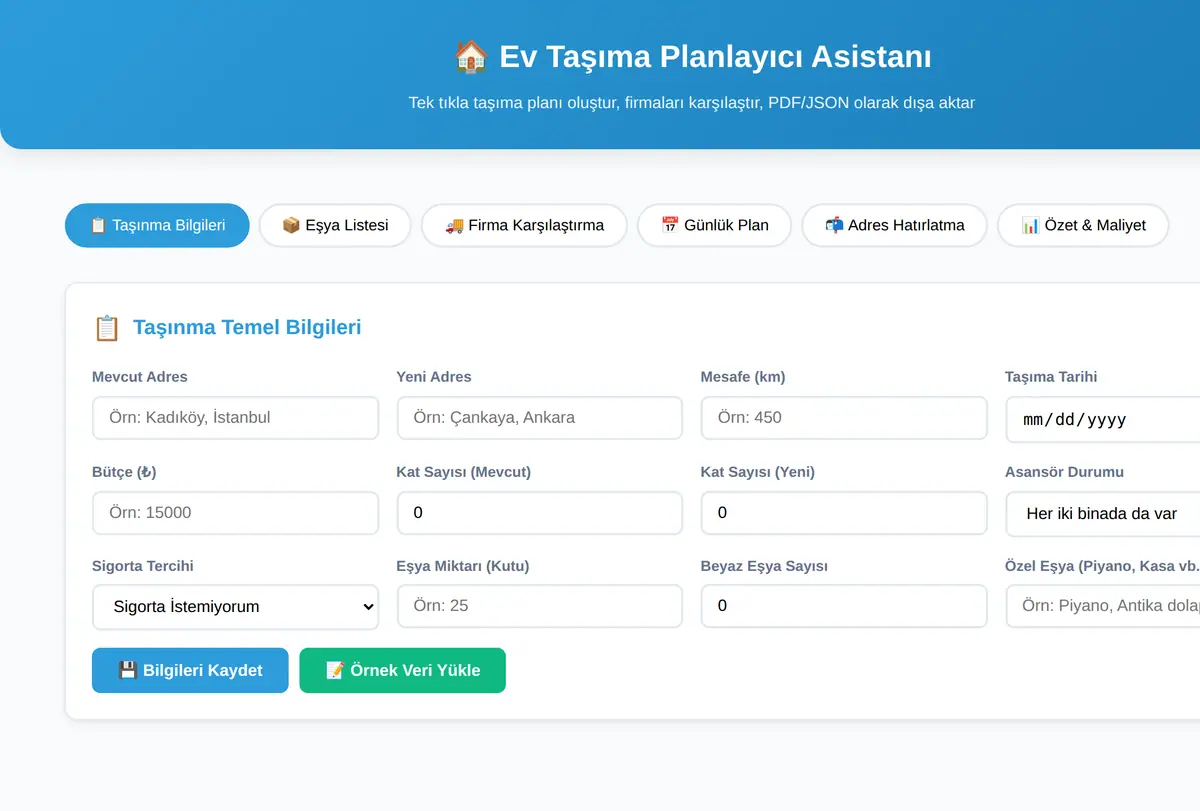This screenshot has height=811, width=1200.
Task: Open the Taşınma Bilgileri tab
Action: click(157, 225)
